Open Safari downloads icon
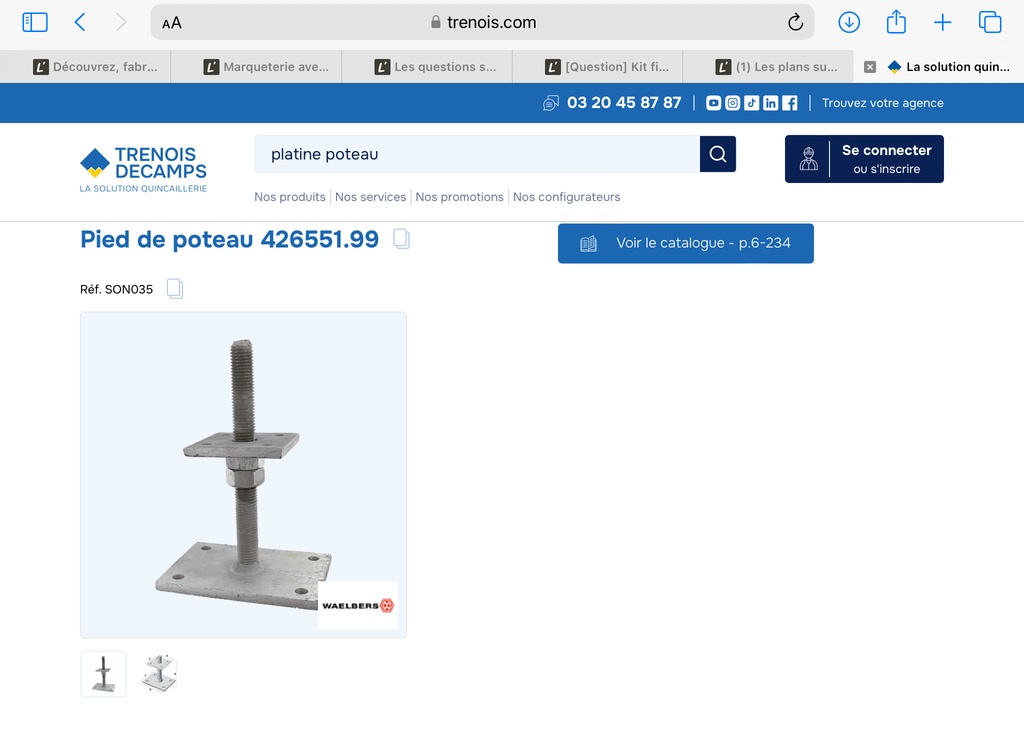 click(849, 22)
